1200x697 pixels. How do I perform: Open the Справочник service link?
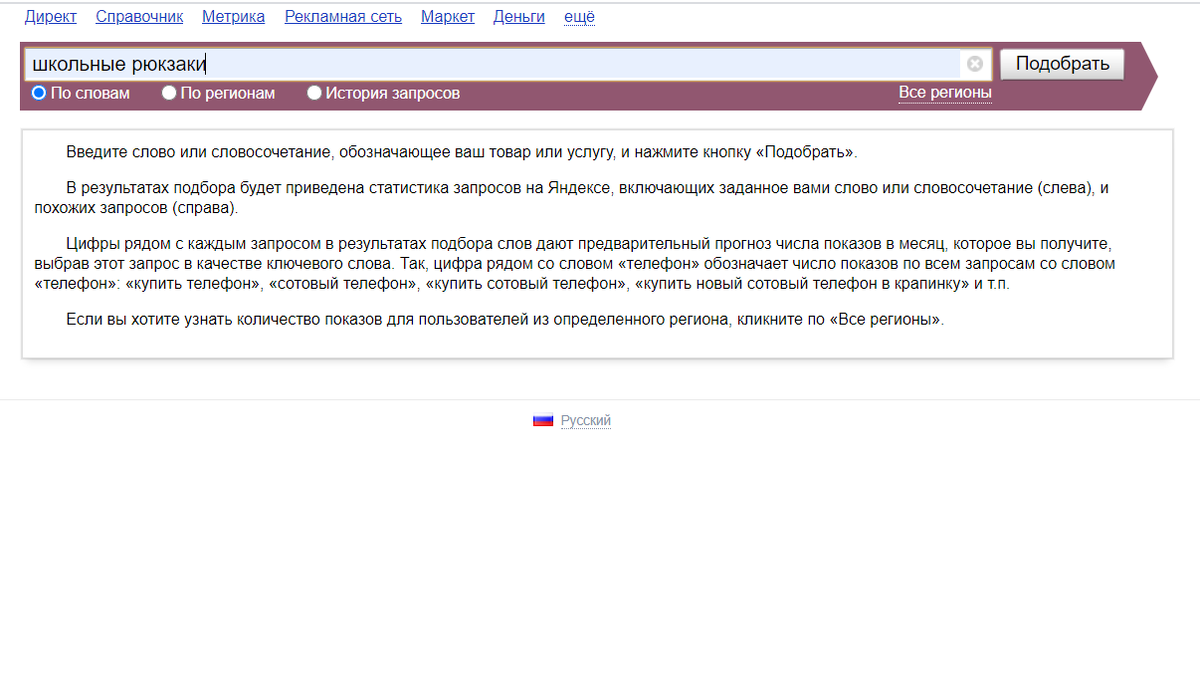point(139,17)
